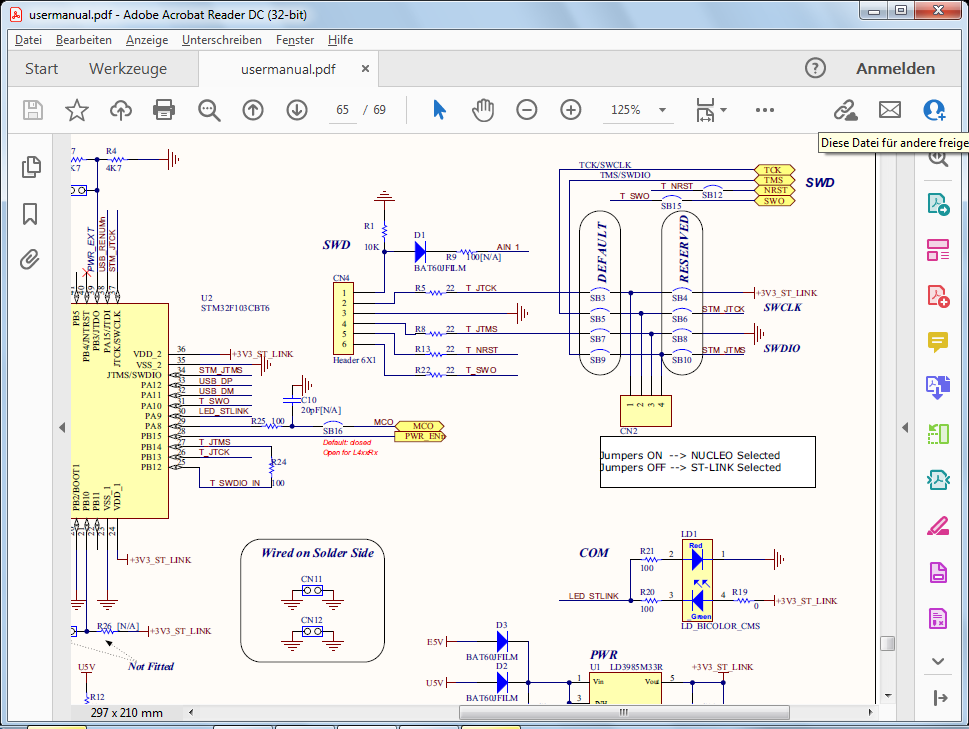Switch to Start tab
The height and width of the screenshot is (729, 969).
coord(41,69)
